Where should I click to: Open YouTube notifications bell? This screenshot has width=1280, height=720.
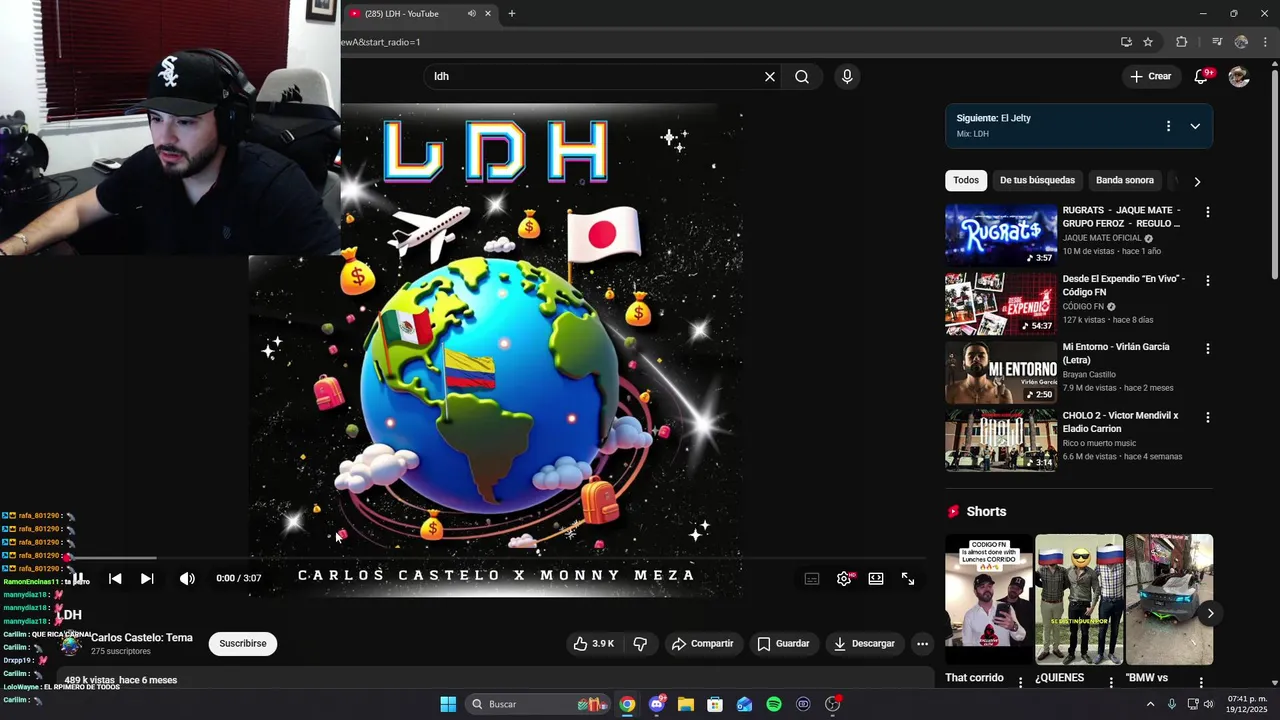[x=1202, y=77]
